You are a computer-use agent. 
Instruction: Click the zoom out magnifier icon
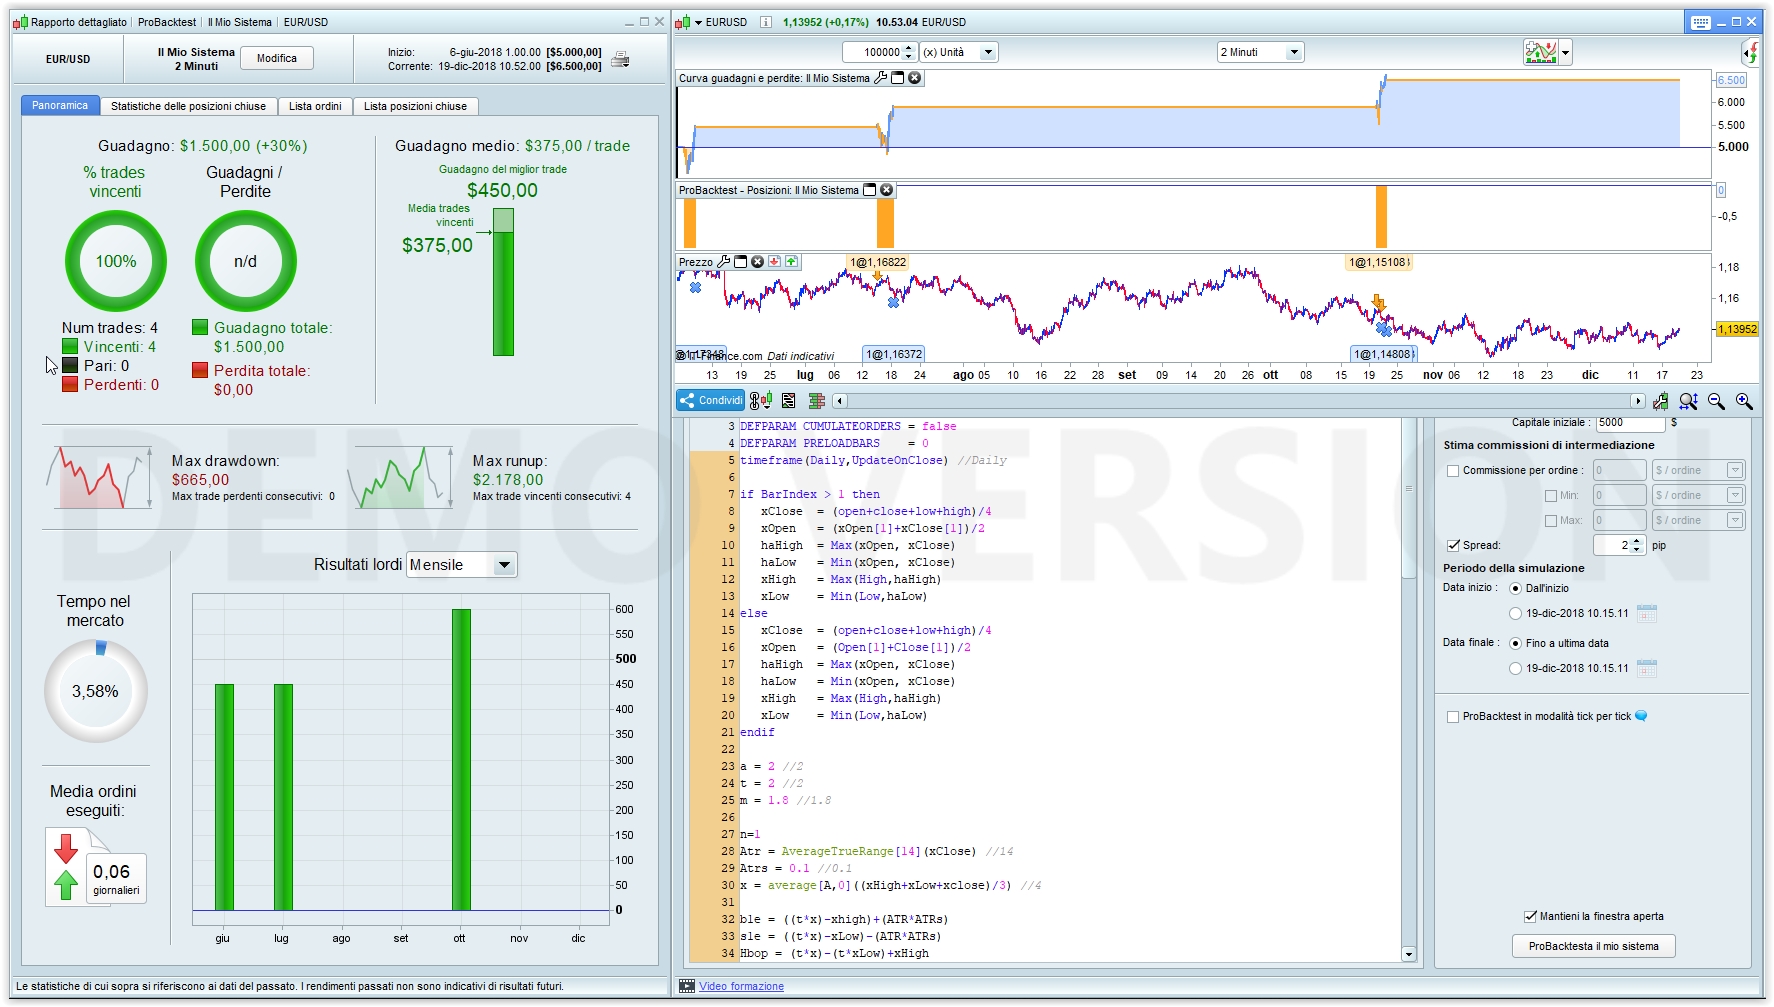pos(1716,401)
